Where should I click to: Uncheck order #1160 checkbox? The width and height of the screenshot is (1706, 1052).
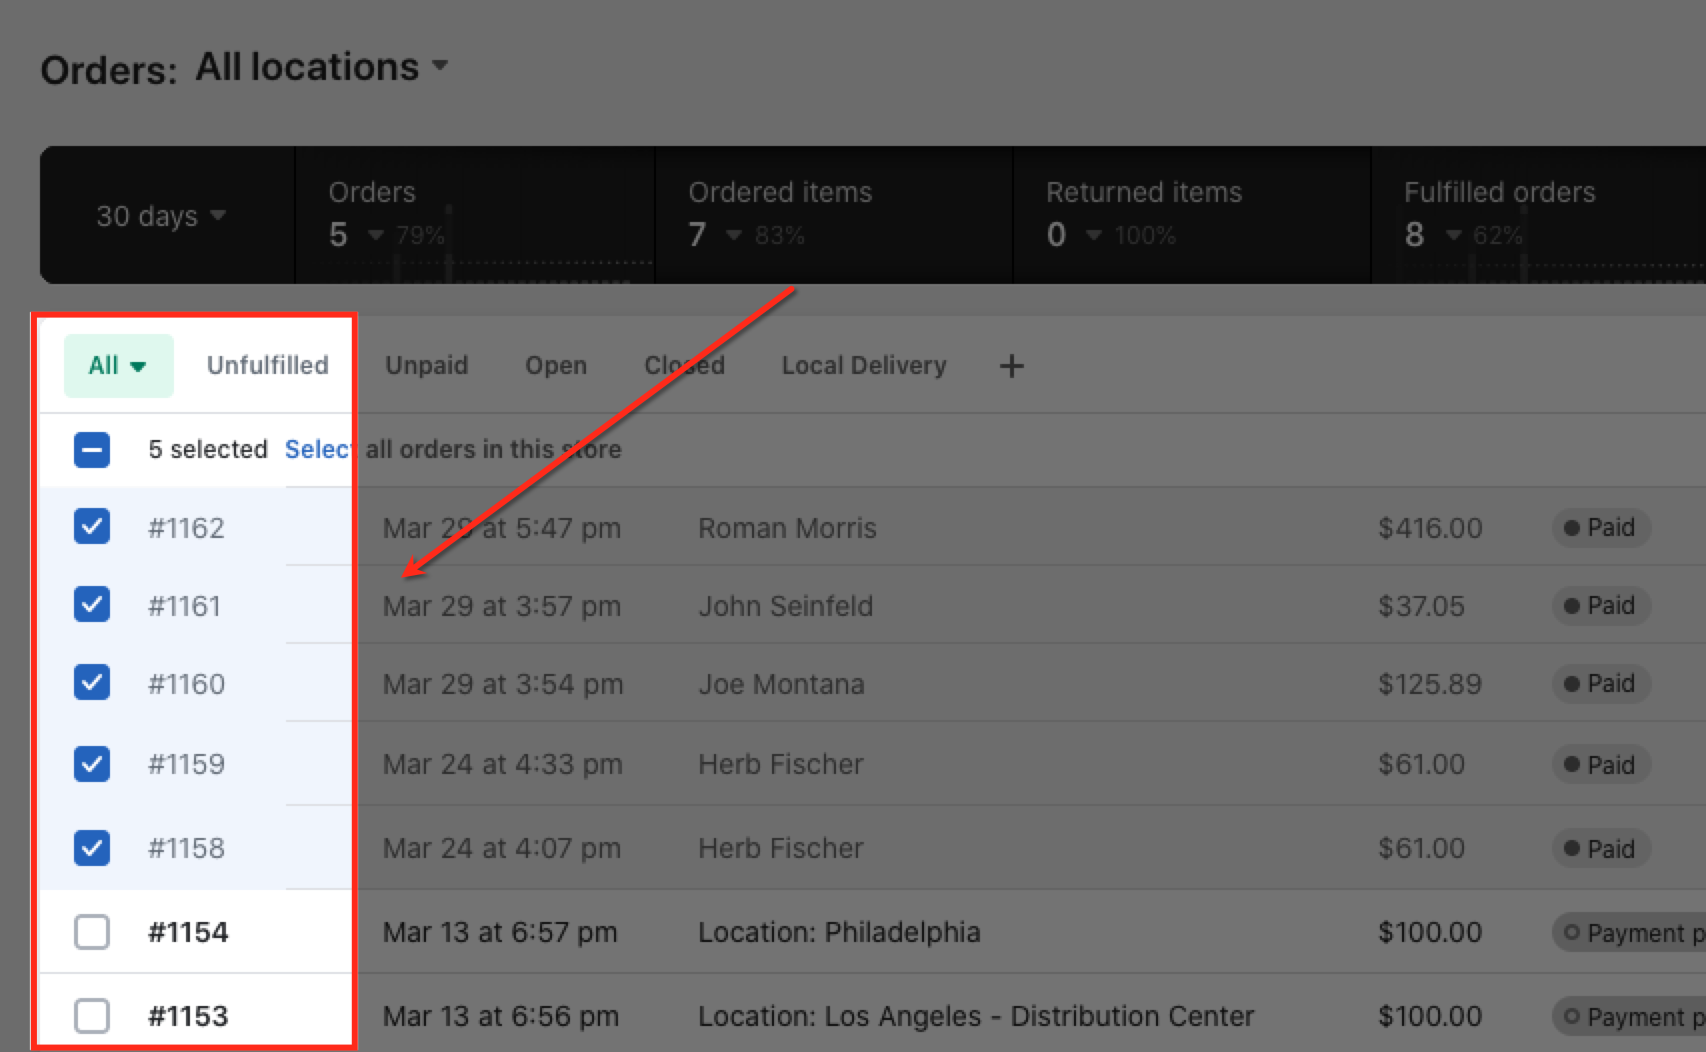pos(92,683)
